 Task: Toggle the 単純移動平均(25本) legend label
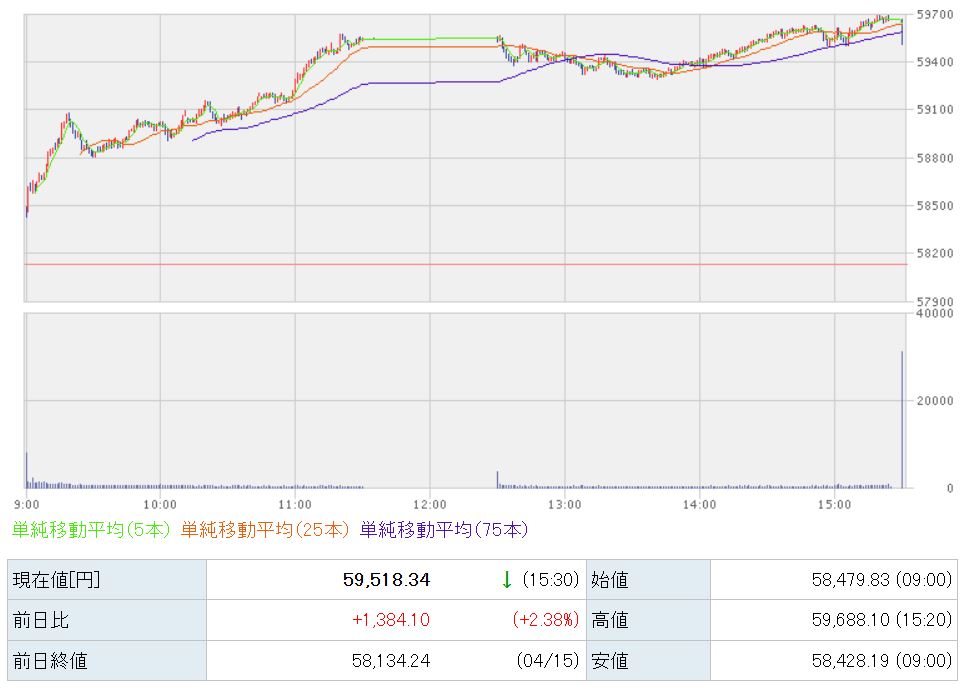pos(265,530)
